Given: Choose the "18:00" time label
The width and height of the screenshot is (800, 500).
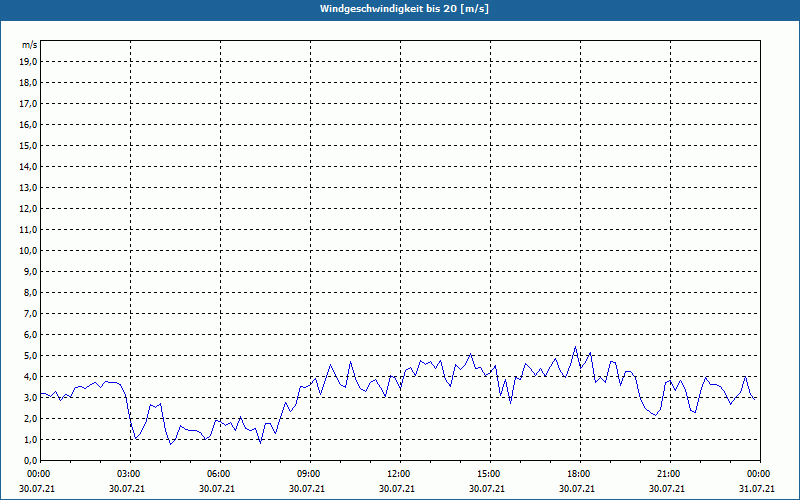Looking at the screenshot, I should click(x=577, y=474).
